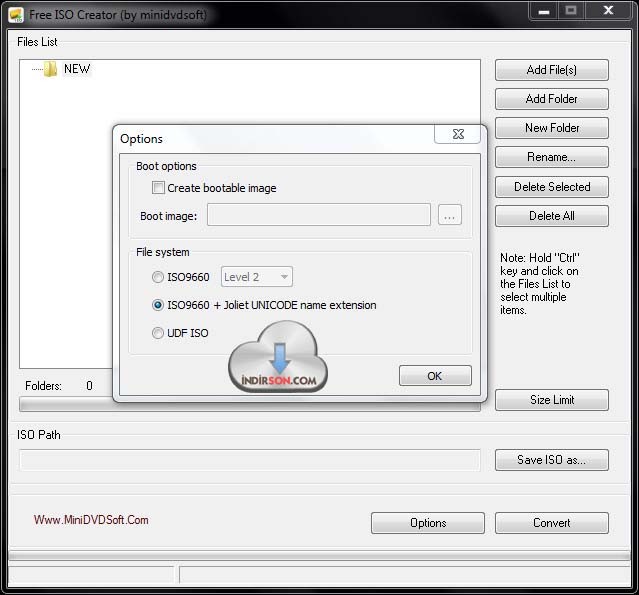
Task: Click Delete Selected button
Action: point(552,187)
